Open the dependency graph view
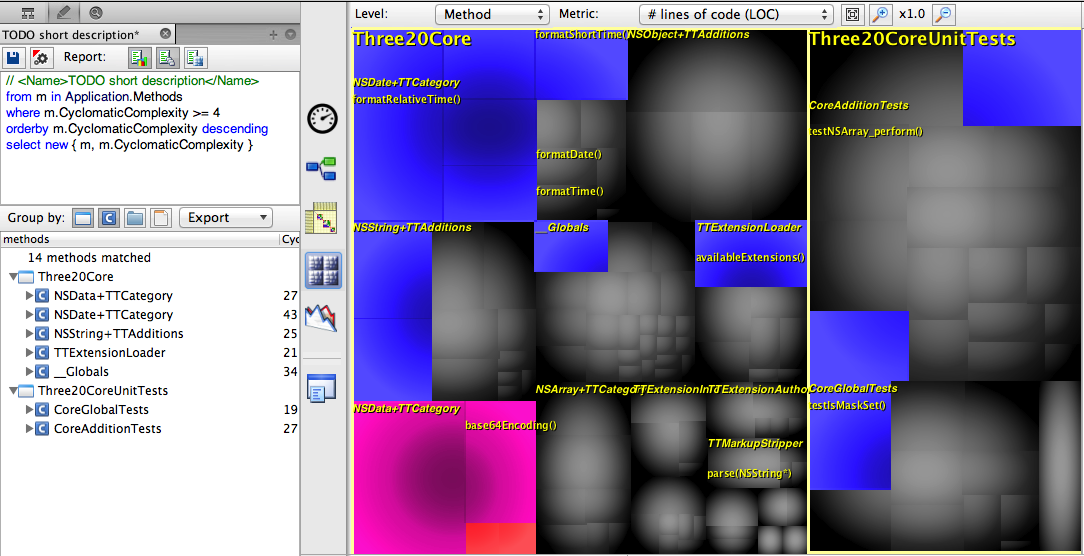Viewport: 1084px width, 556px height. (x=322, y=169)
